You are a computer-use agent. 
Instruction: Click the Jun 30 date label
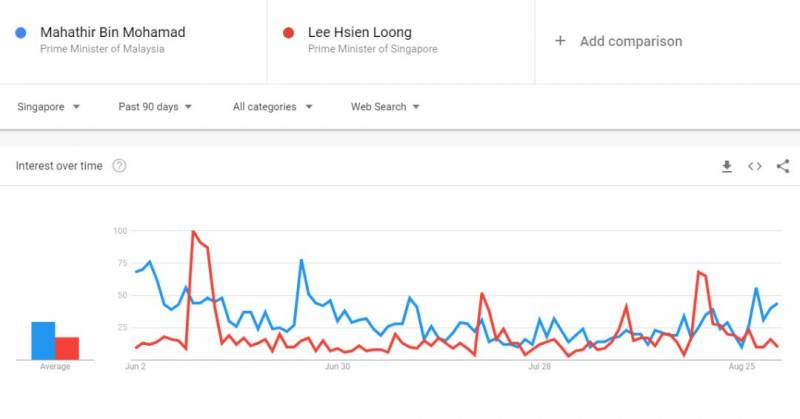(338, 367)
